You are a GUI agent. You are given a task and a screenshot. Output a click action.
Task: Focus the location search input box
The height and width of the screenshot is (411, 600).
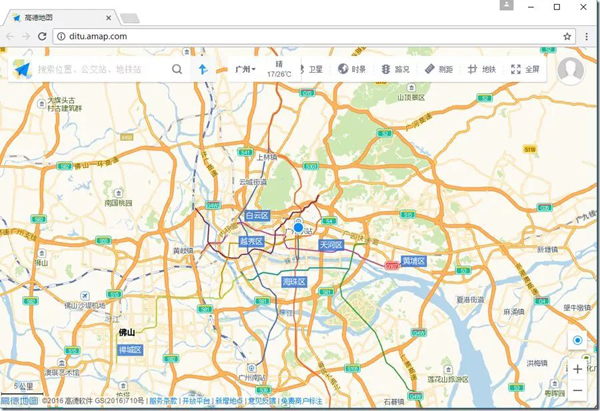(x=101, y=69)
